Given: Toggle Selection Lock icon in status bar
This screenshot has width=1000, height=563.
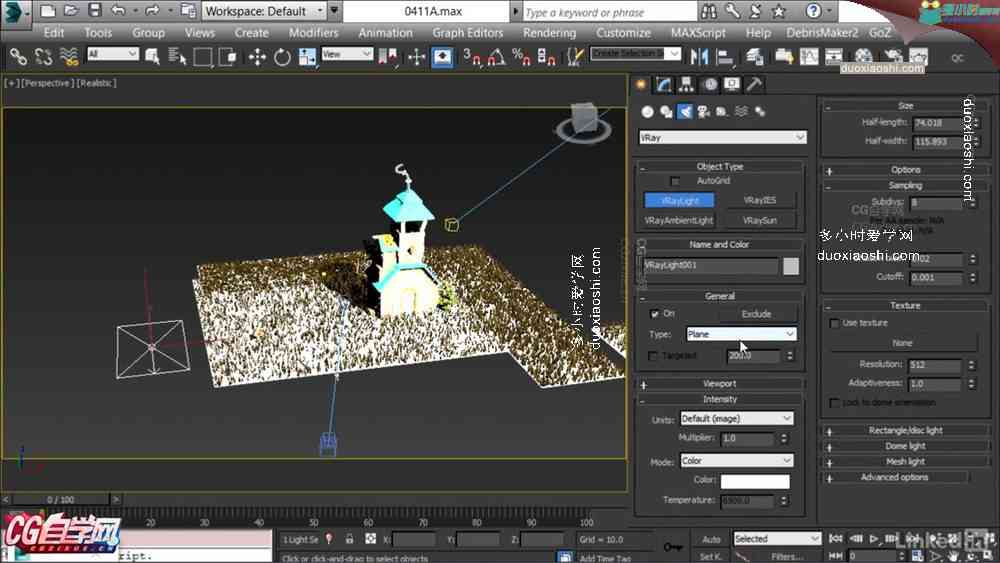Looking at the screenshot, I should click(349, 539).
